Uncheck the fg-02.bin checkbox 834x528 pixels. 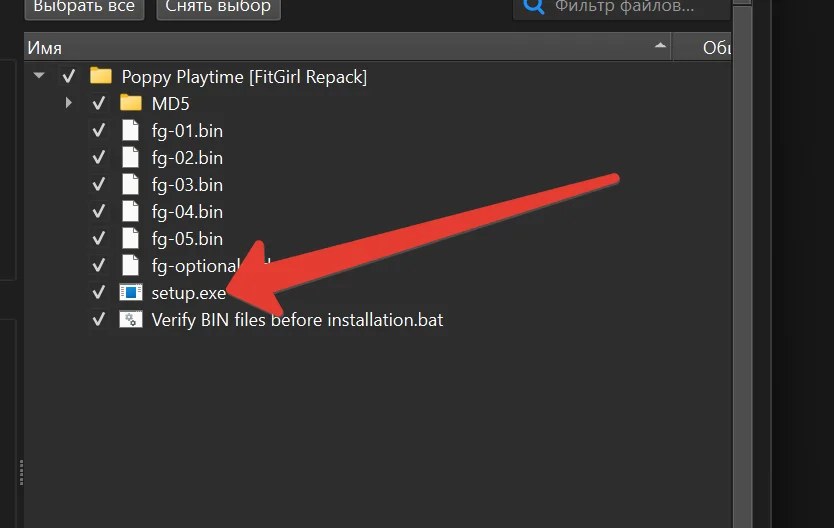coord(98,157)
